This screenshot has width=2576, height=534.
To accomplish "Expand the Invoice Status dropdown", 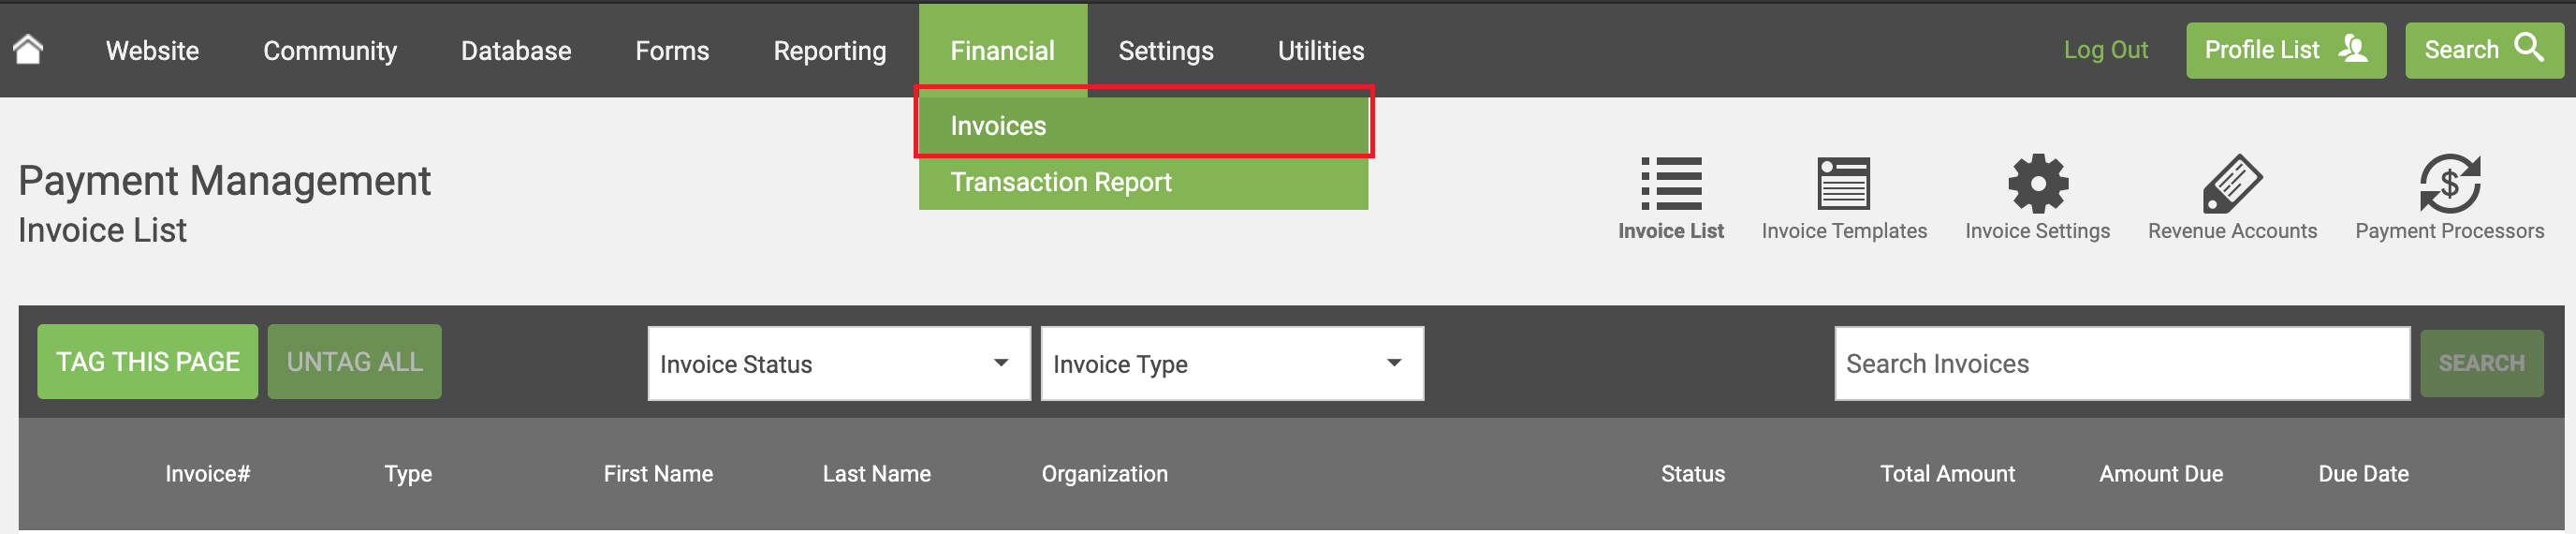I will (839, 364).
